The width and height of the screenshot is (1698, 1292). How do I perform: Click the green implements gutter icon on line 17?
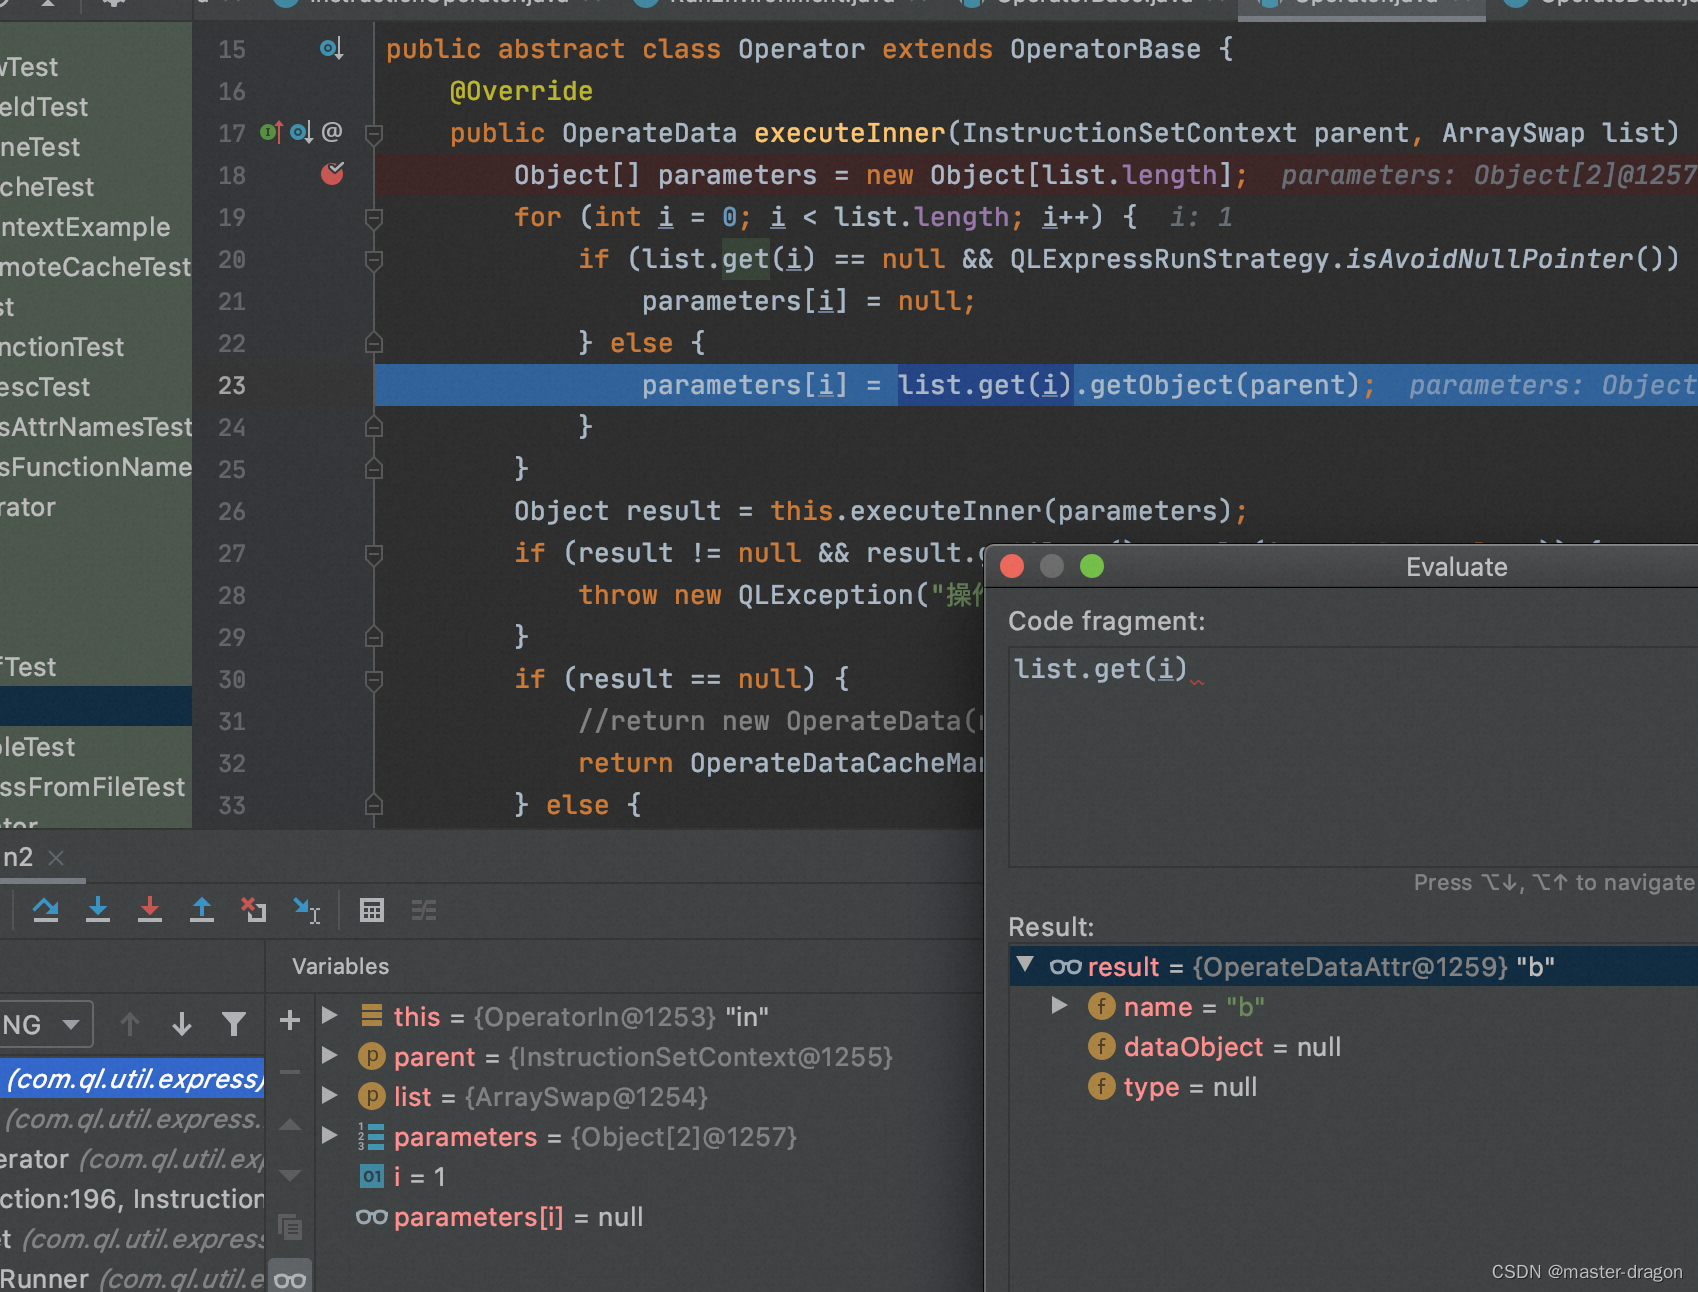271,132
